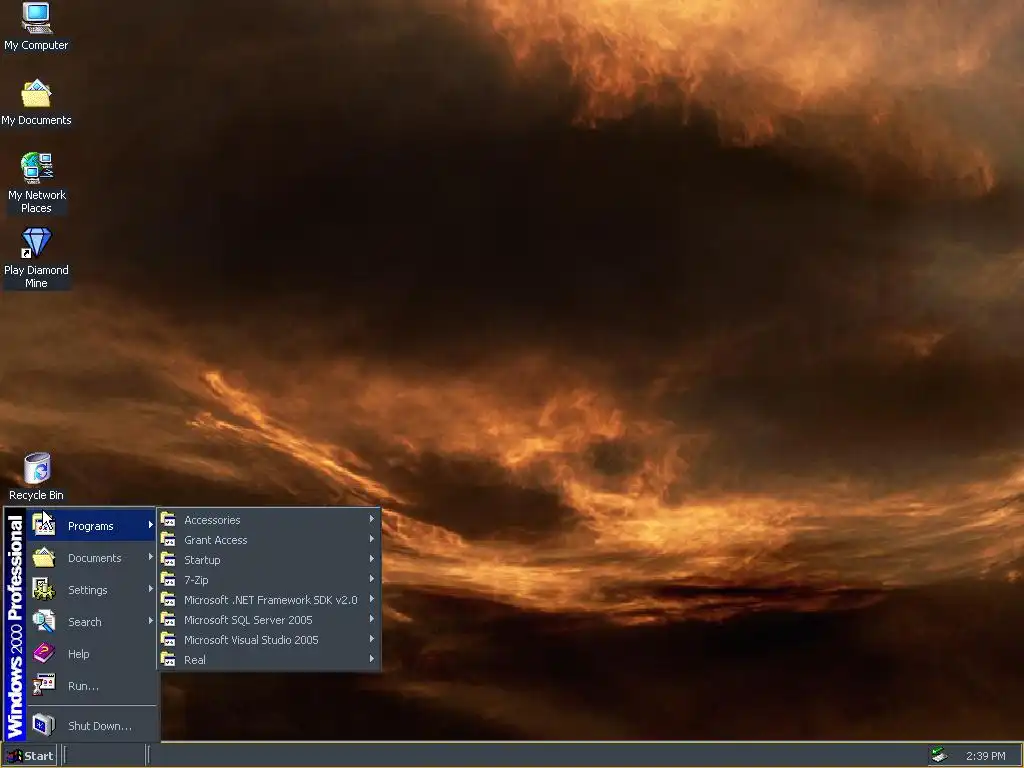Open the Documents menu entry

coord(91,558)
